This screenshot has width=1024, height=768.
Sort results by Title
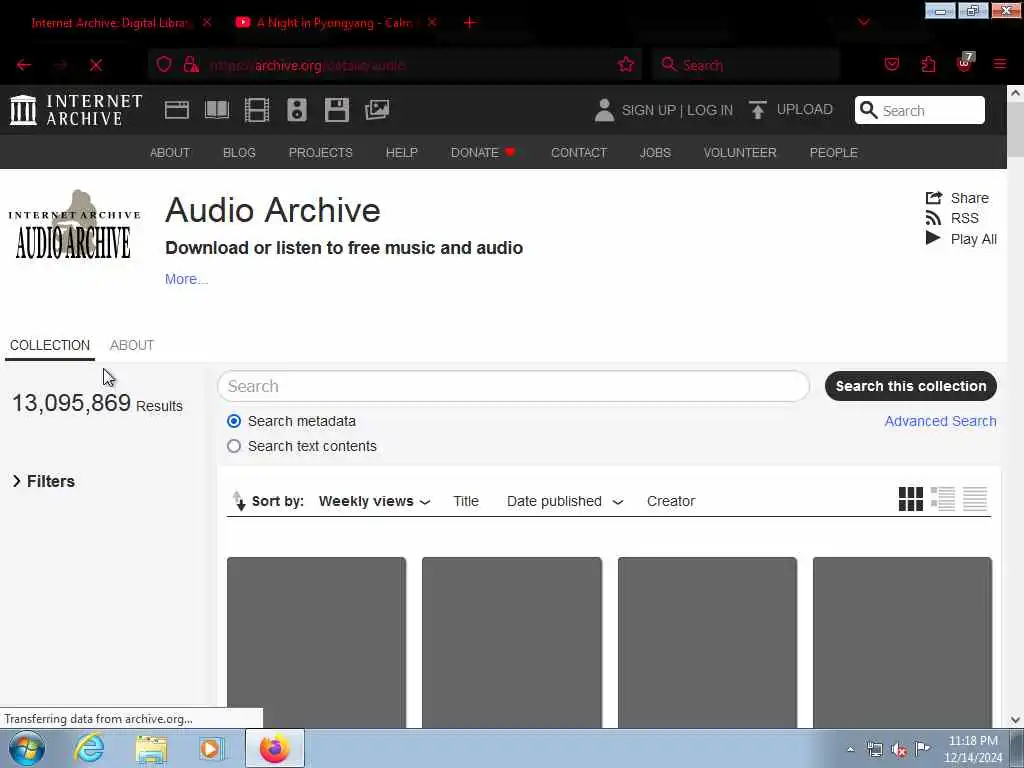466,501
